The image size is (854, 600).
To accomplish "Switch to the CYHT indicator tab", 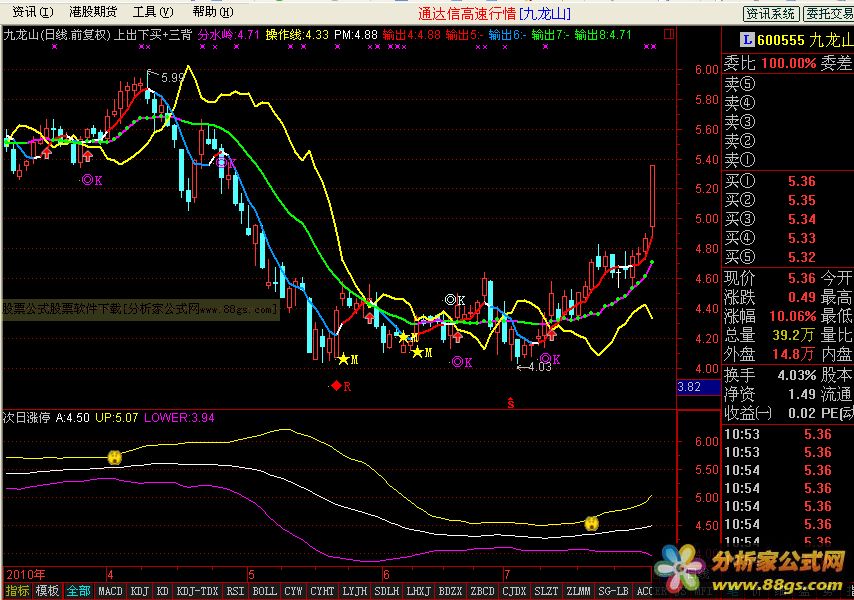I will pos(322,591).
